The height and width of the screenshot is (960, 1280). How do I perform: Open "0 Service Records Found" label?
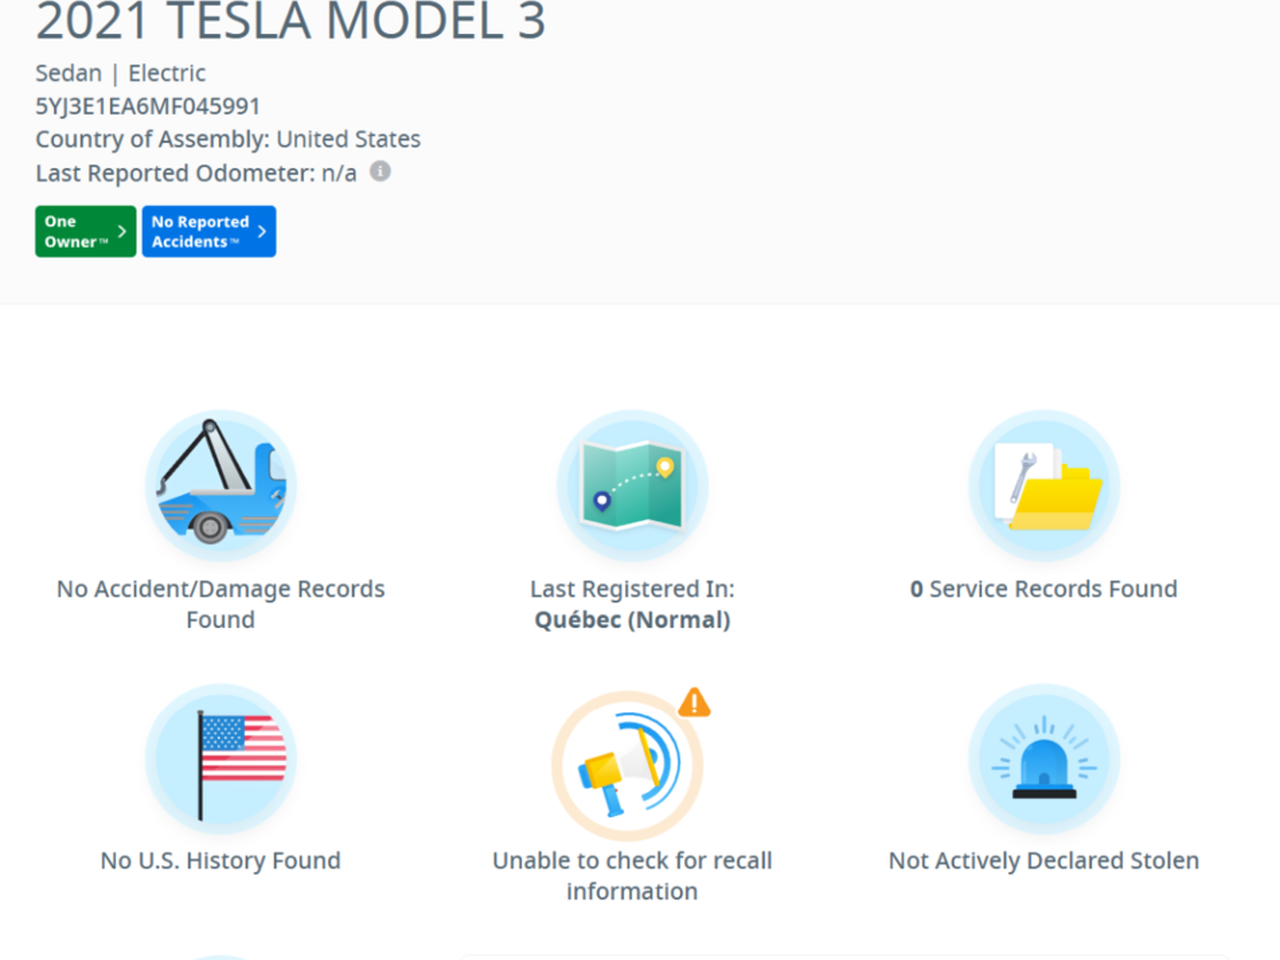(1044, 589)
